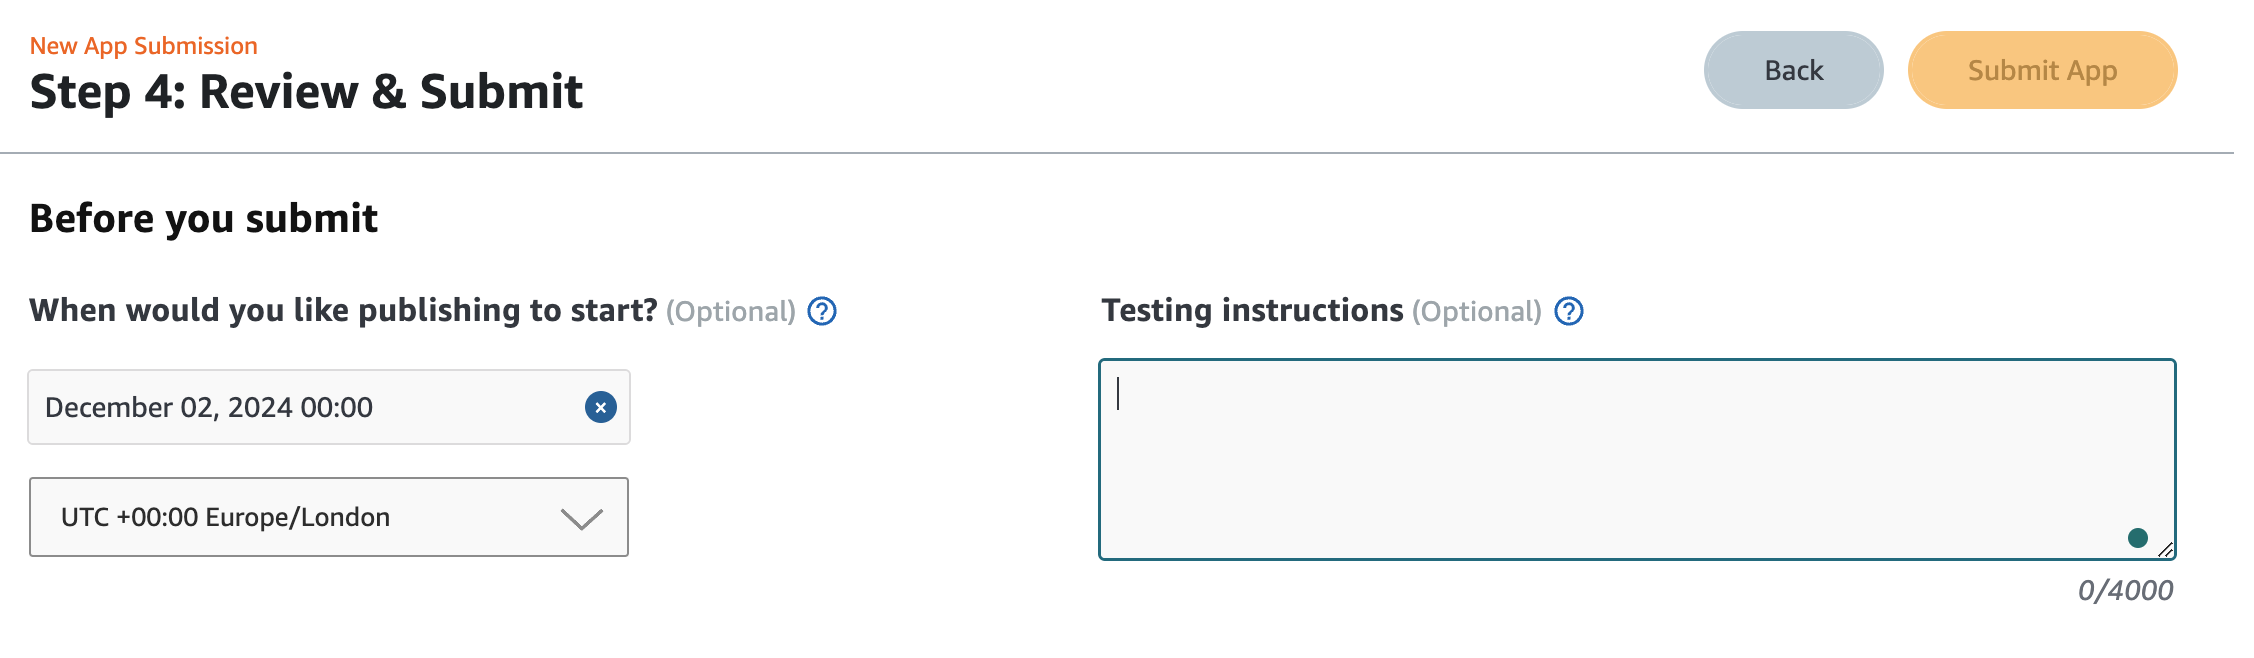2254x658 pixels.
Task: Follow the New App Submission breadcrumb
Action: [x=144, y=45]
